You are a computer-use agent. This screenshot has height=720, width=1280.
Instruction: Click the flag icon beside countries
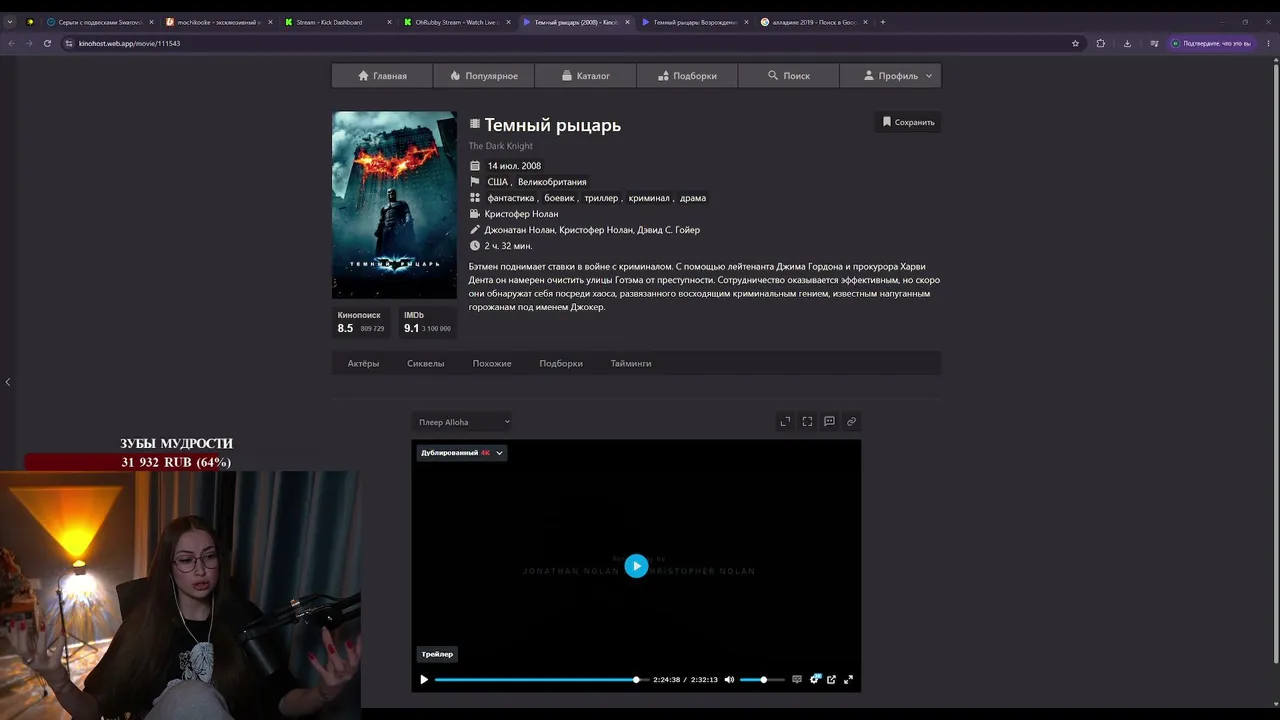coord(475,182)
